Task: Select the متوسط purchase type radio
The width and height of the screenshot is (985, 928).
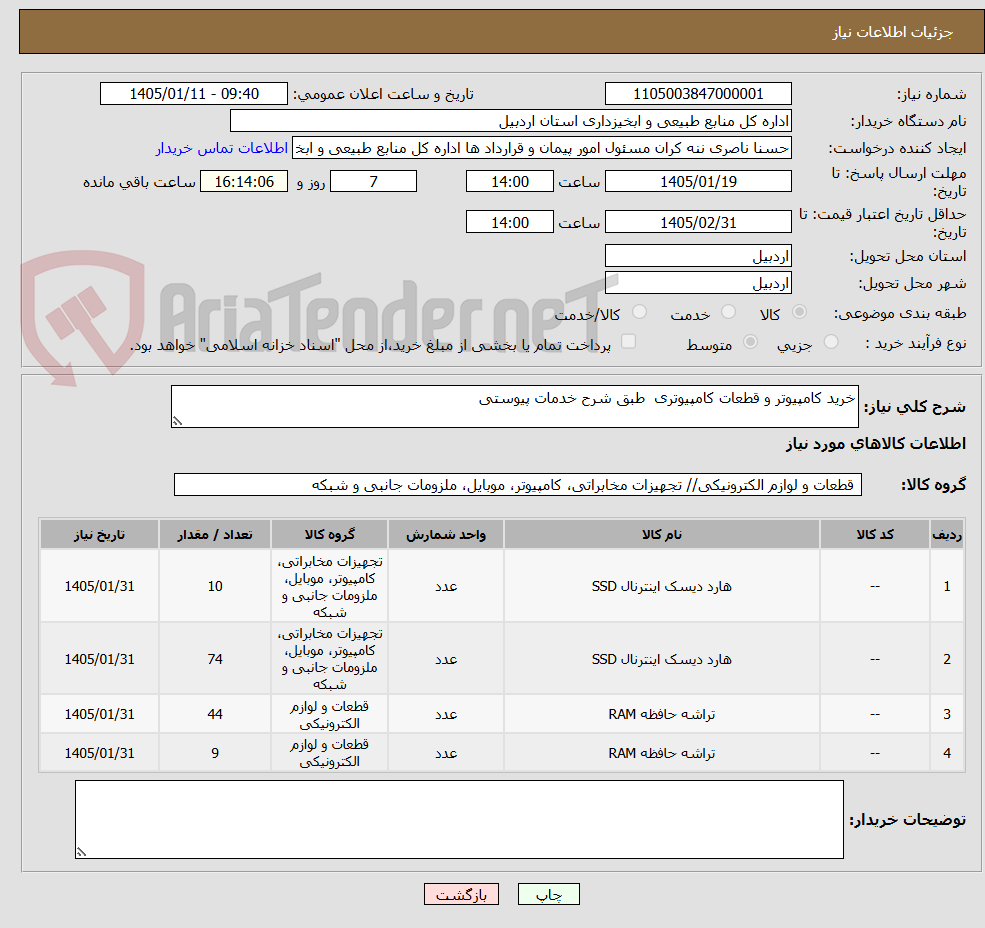Action: [750, 342]
